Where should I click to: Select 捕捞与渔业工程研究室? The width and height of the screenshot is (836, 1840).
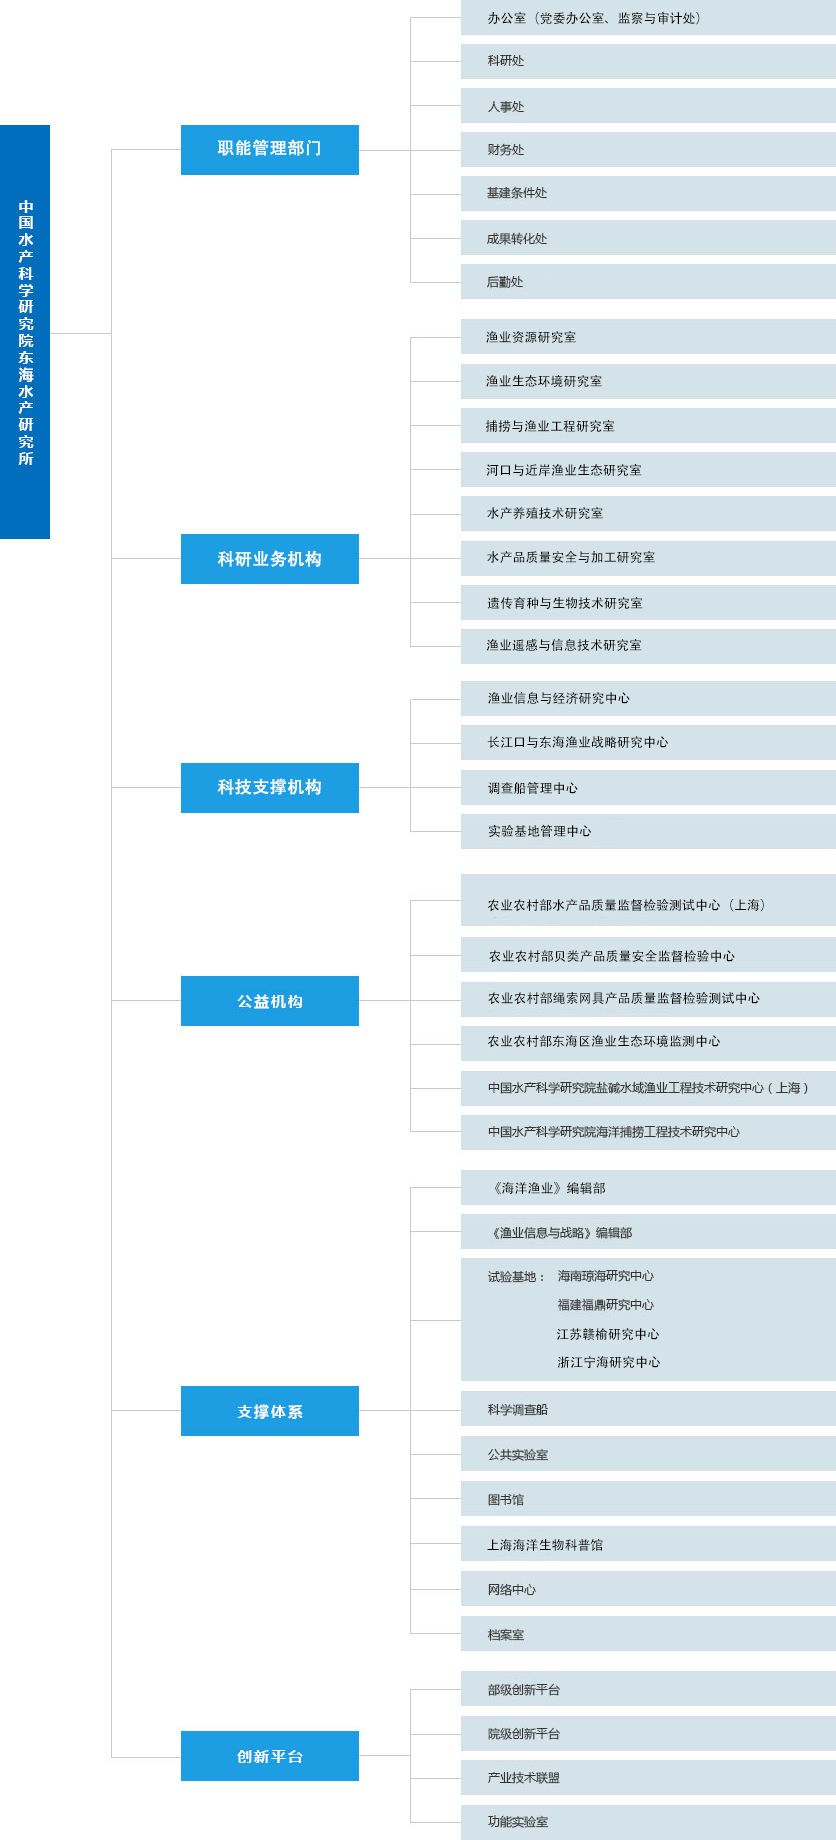coord(648,426)
